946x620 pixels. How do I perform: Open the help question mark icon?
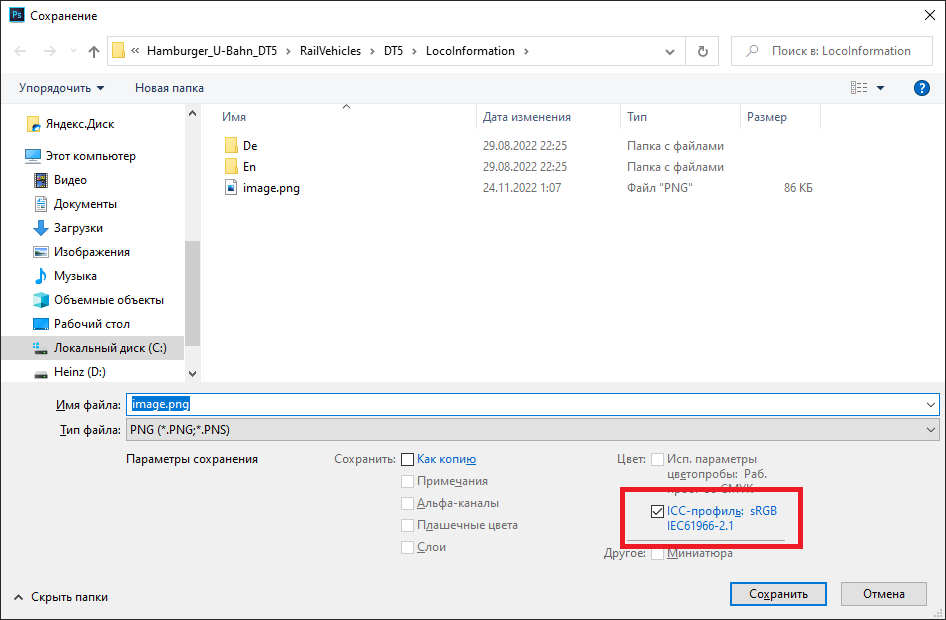point(921,88)
